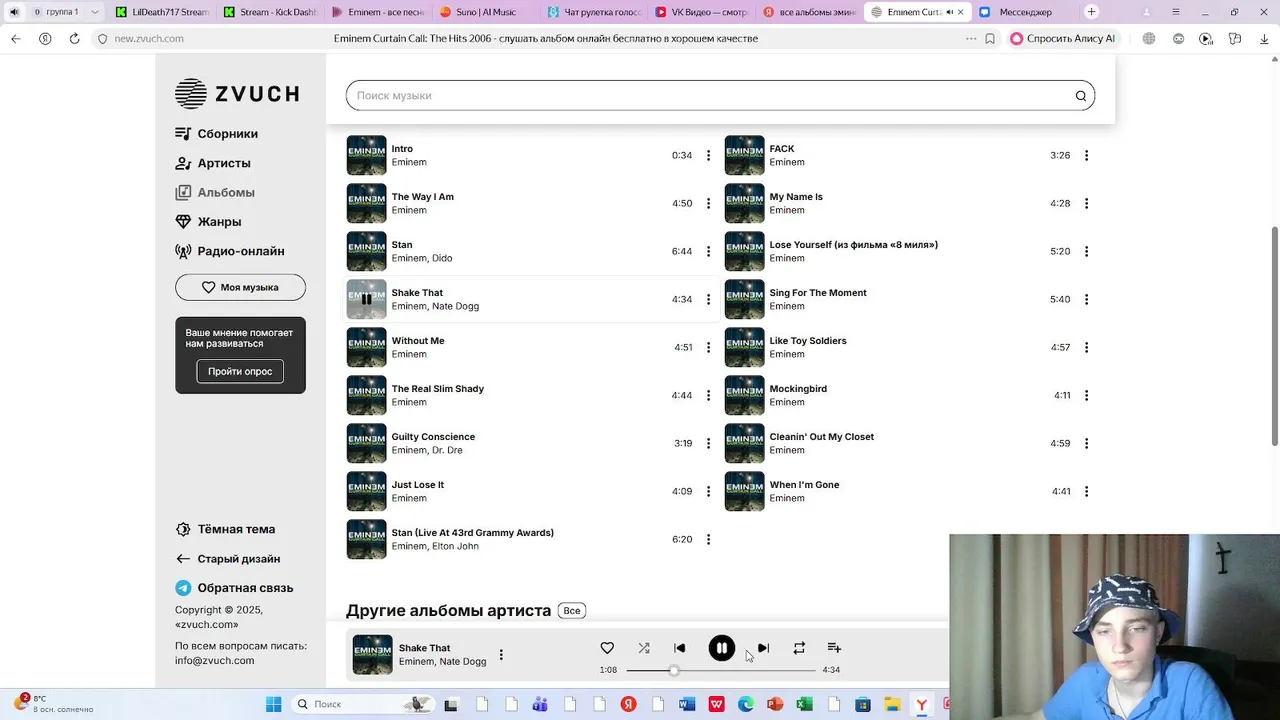Open the options menu for My Name Is
The width and height of the screenshot is (1280, 720).
[x=1086, y=203]
